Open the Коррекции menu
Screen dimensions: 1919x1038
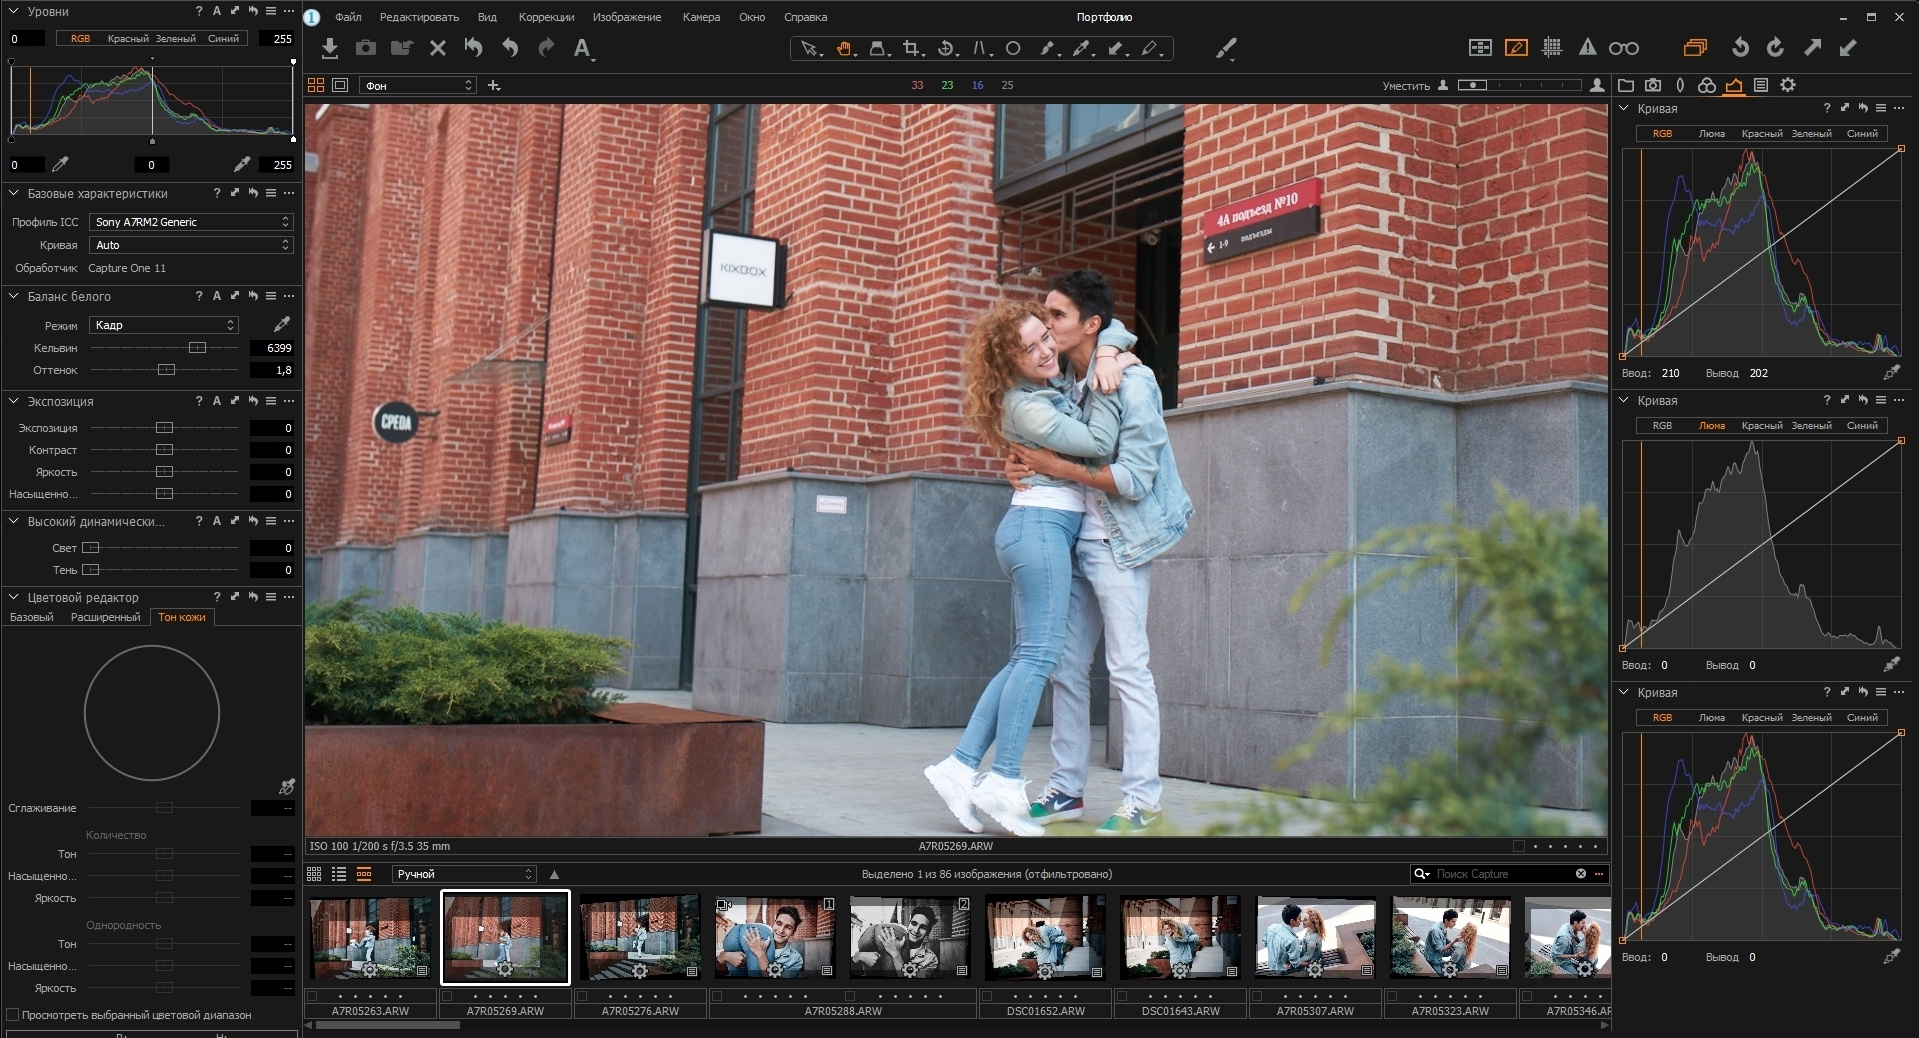coord(546,17)
